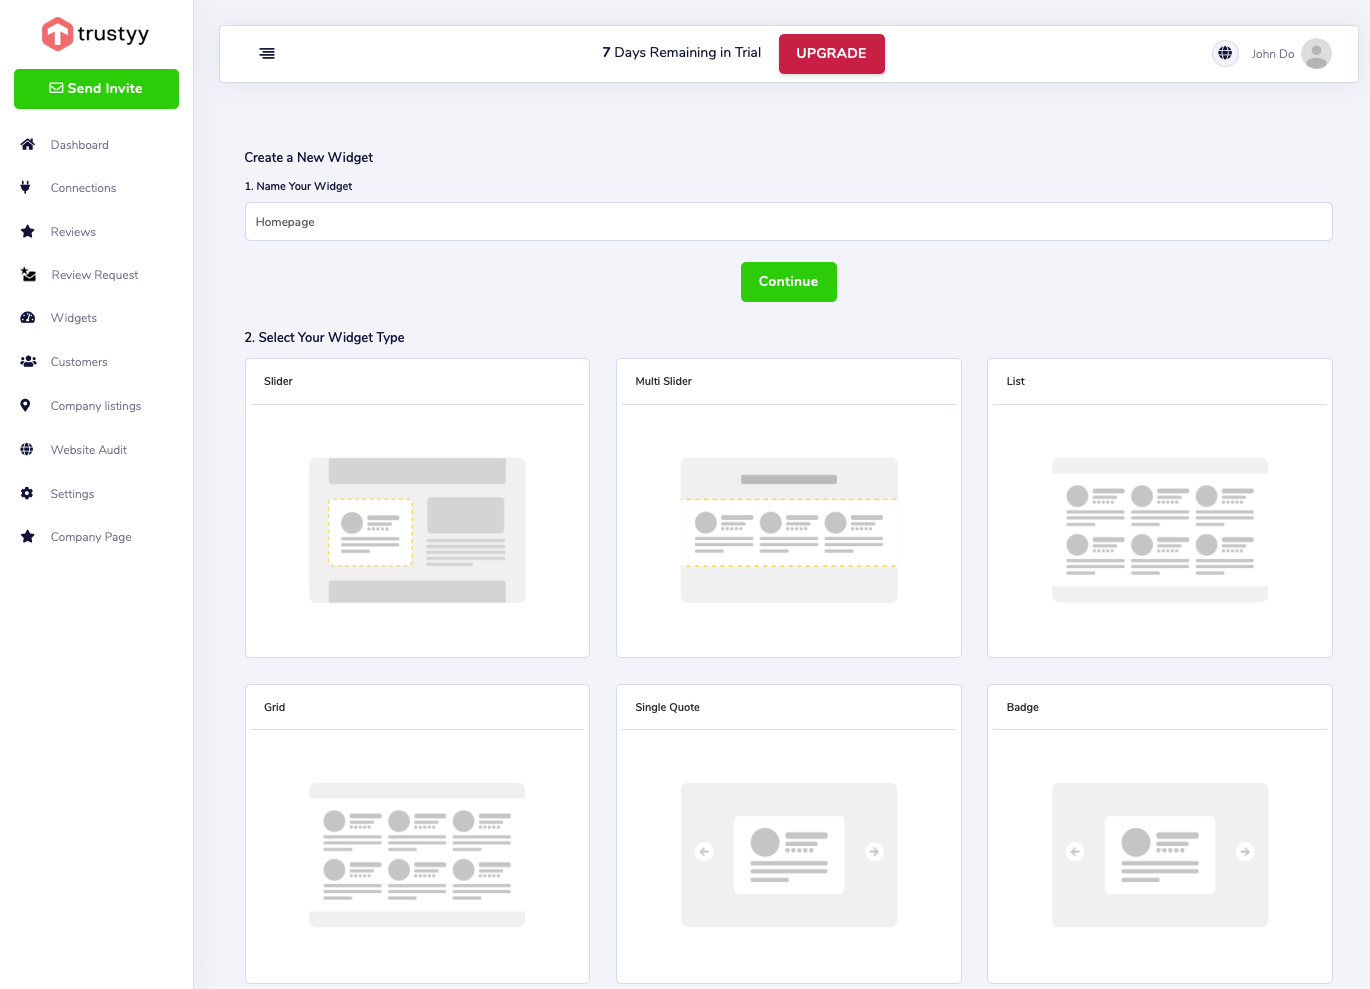Select the Badge widget preview
The height and width of the screenshot is (989, 1370).
[x=1160, y=855]
